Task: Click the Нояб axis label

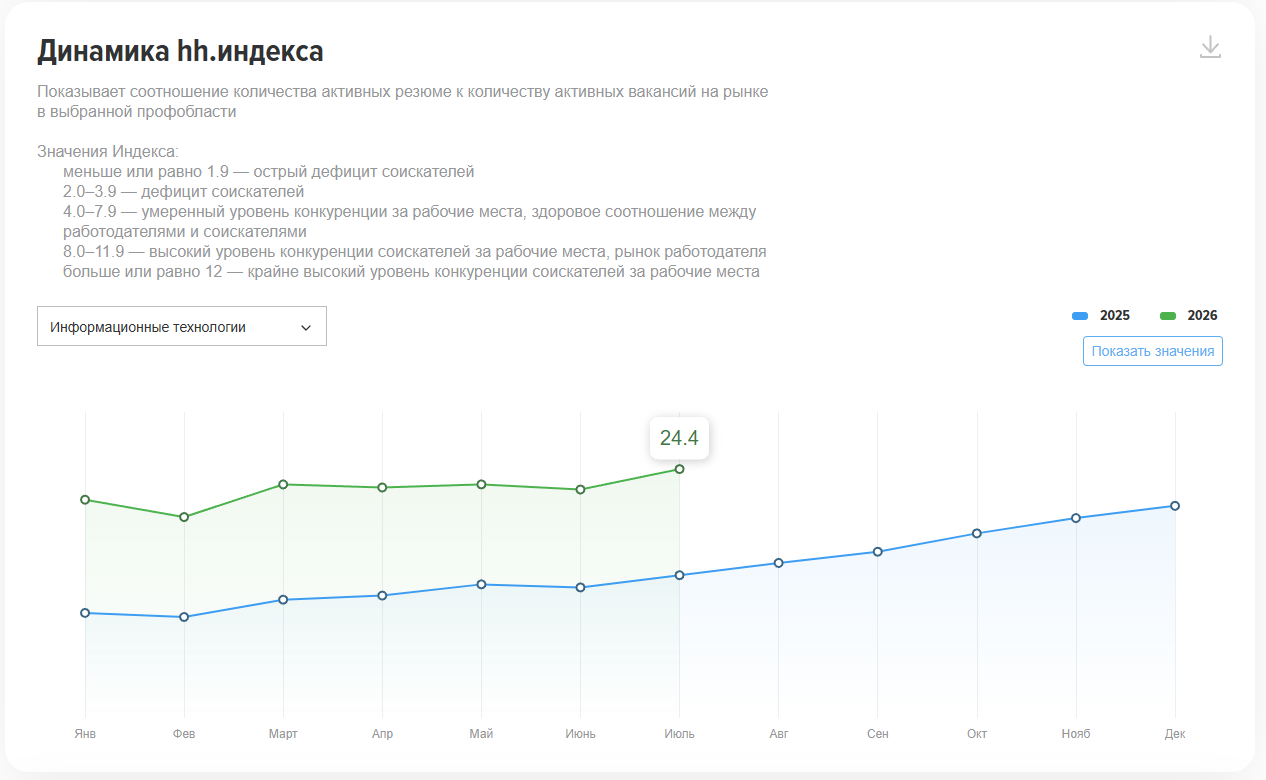Action: click(1076, 734)
